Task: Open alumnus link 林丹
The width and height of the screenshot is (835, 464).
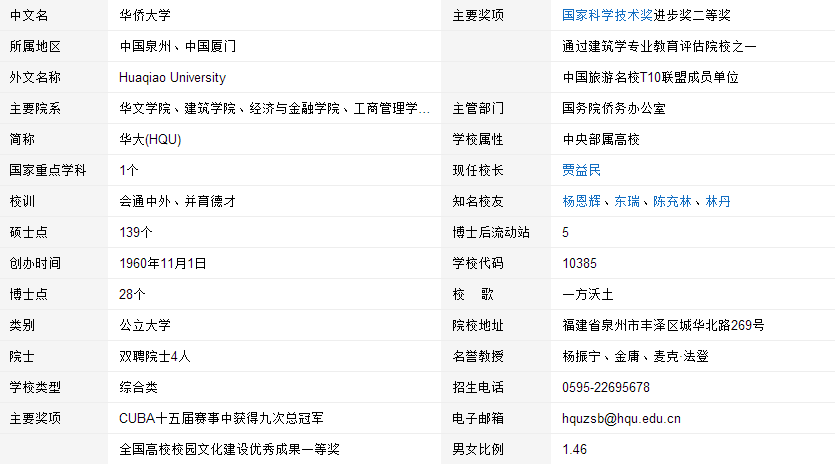Action: (x=718, y=201)
